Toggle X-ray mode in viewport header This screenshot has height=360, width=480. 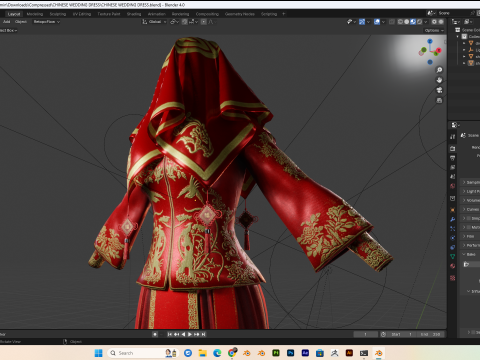[392, 22]
